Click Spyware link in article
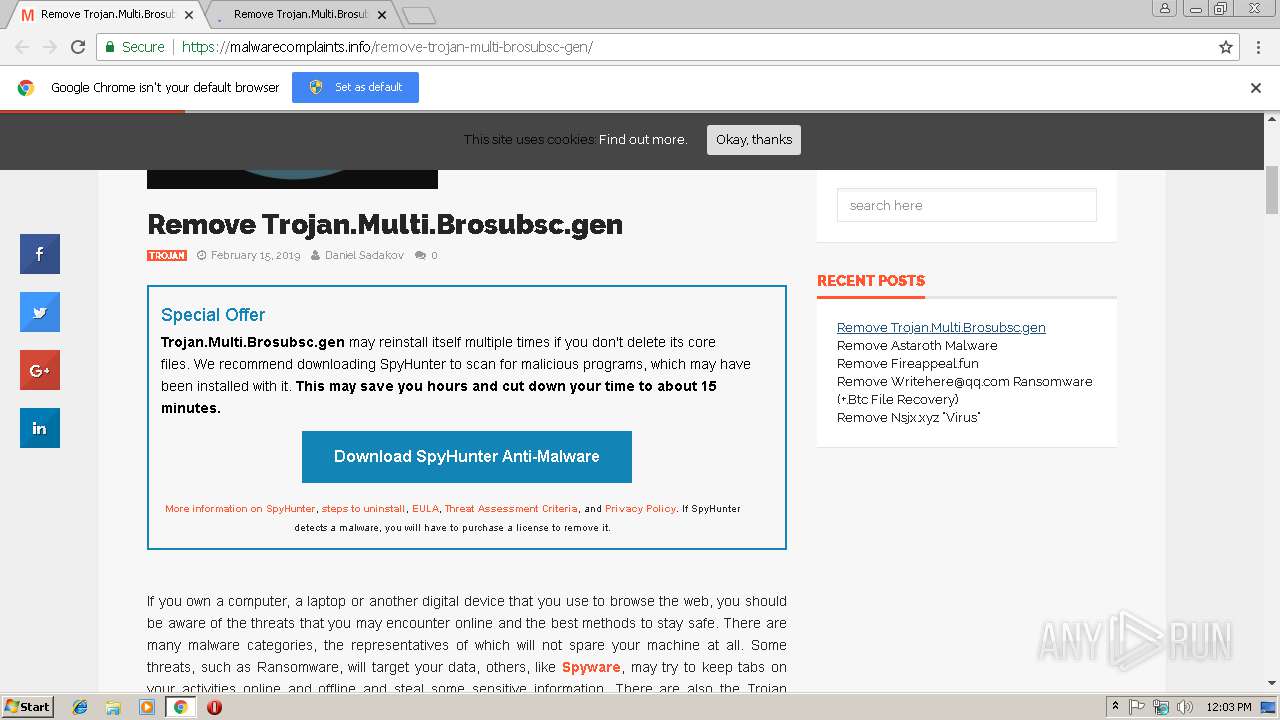 point(591,667)
